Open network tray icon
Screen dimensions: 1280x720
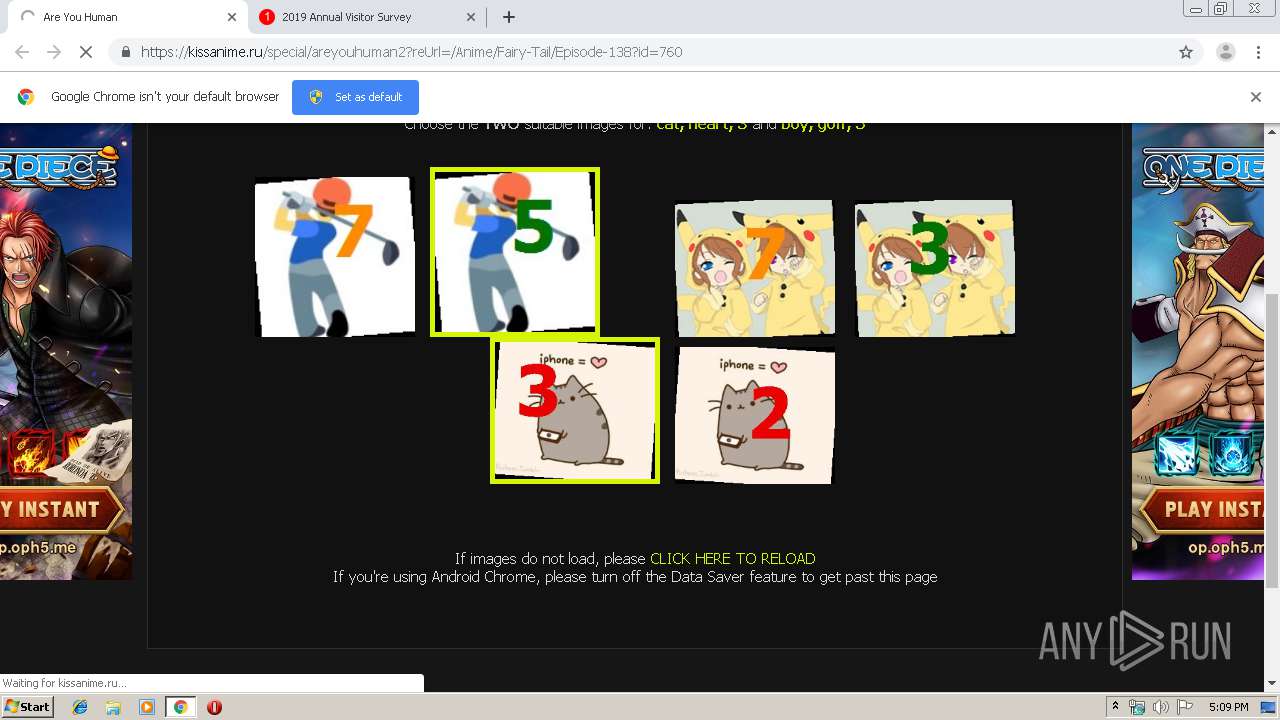click(1137, 707)
